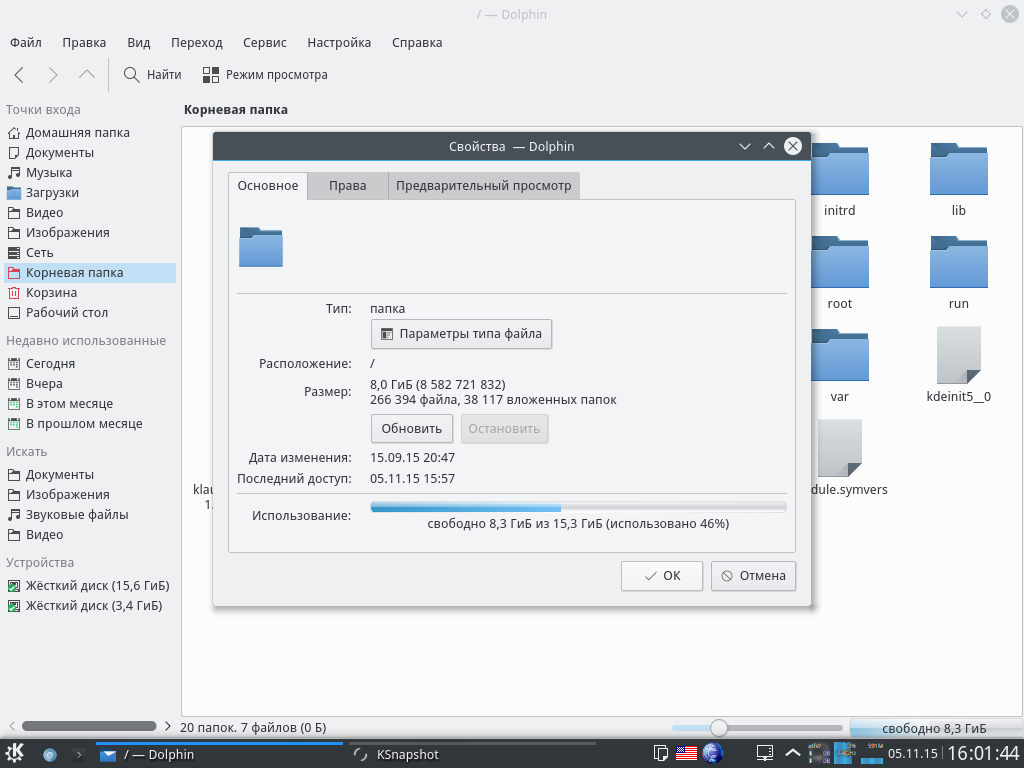Open Корзина trash place
The width and height of the screenshot is (1024, 768).
pyautogui.click(x=88, y=293)
